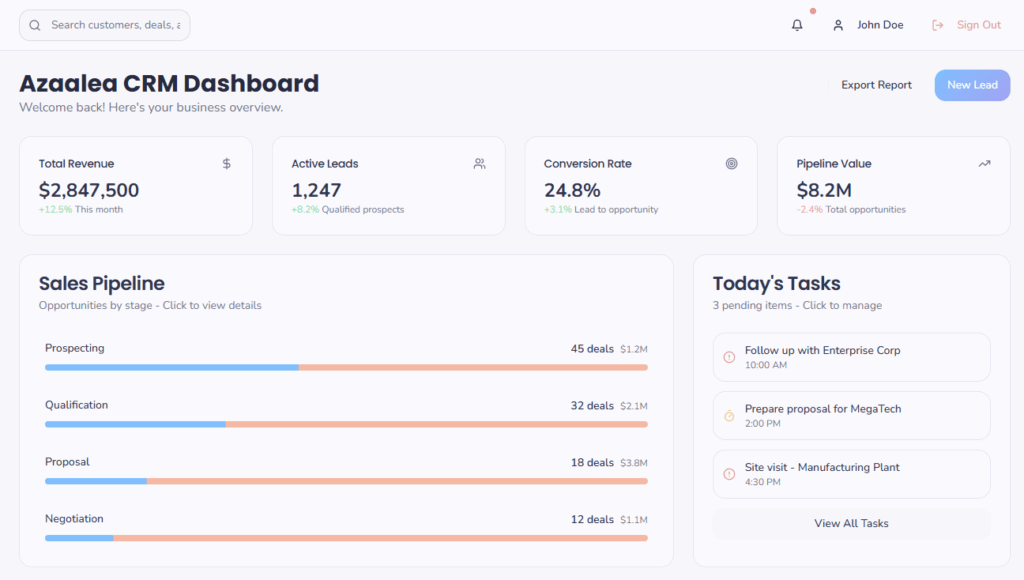Click the alert icon on Enterprise Corp task
The height and width of the screenshot is (580, 1024).
729,357
